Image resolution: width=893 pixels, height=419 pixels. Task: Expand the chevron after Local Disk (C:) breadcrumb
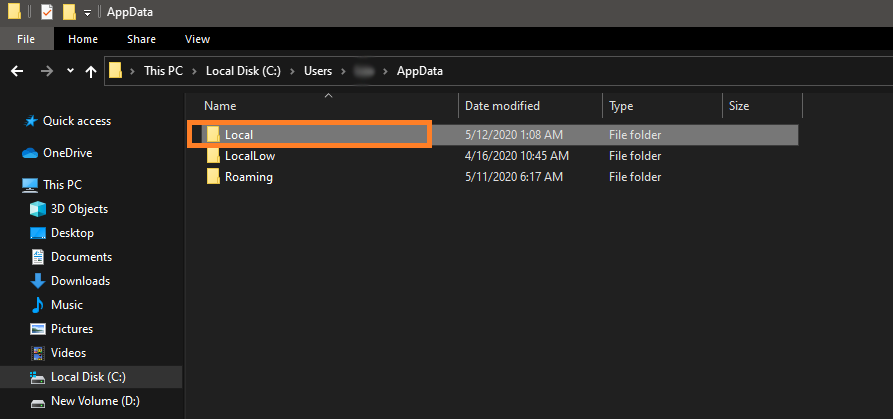(293, 71)
